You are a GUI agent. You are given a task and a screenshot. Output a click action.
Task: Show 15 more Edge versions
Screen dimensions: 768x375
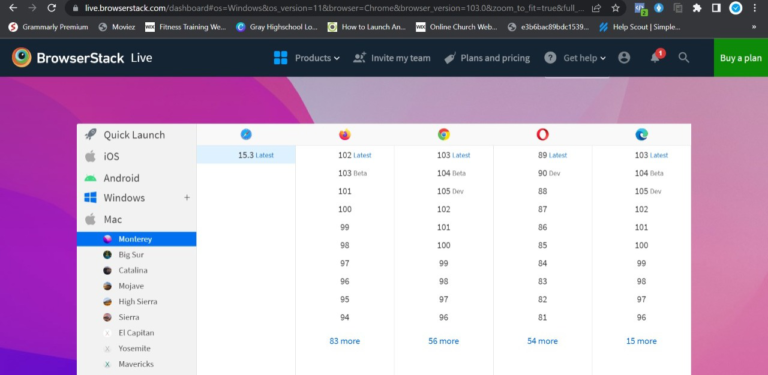tap(642, 341)
